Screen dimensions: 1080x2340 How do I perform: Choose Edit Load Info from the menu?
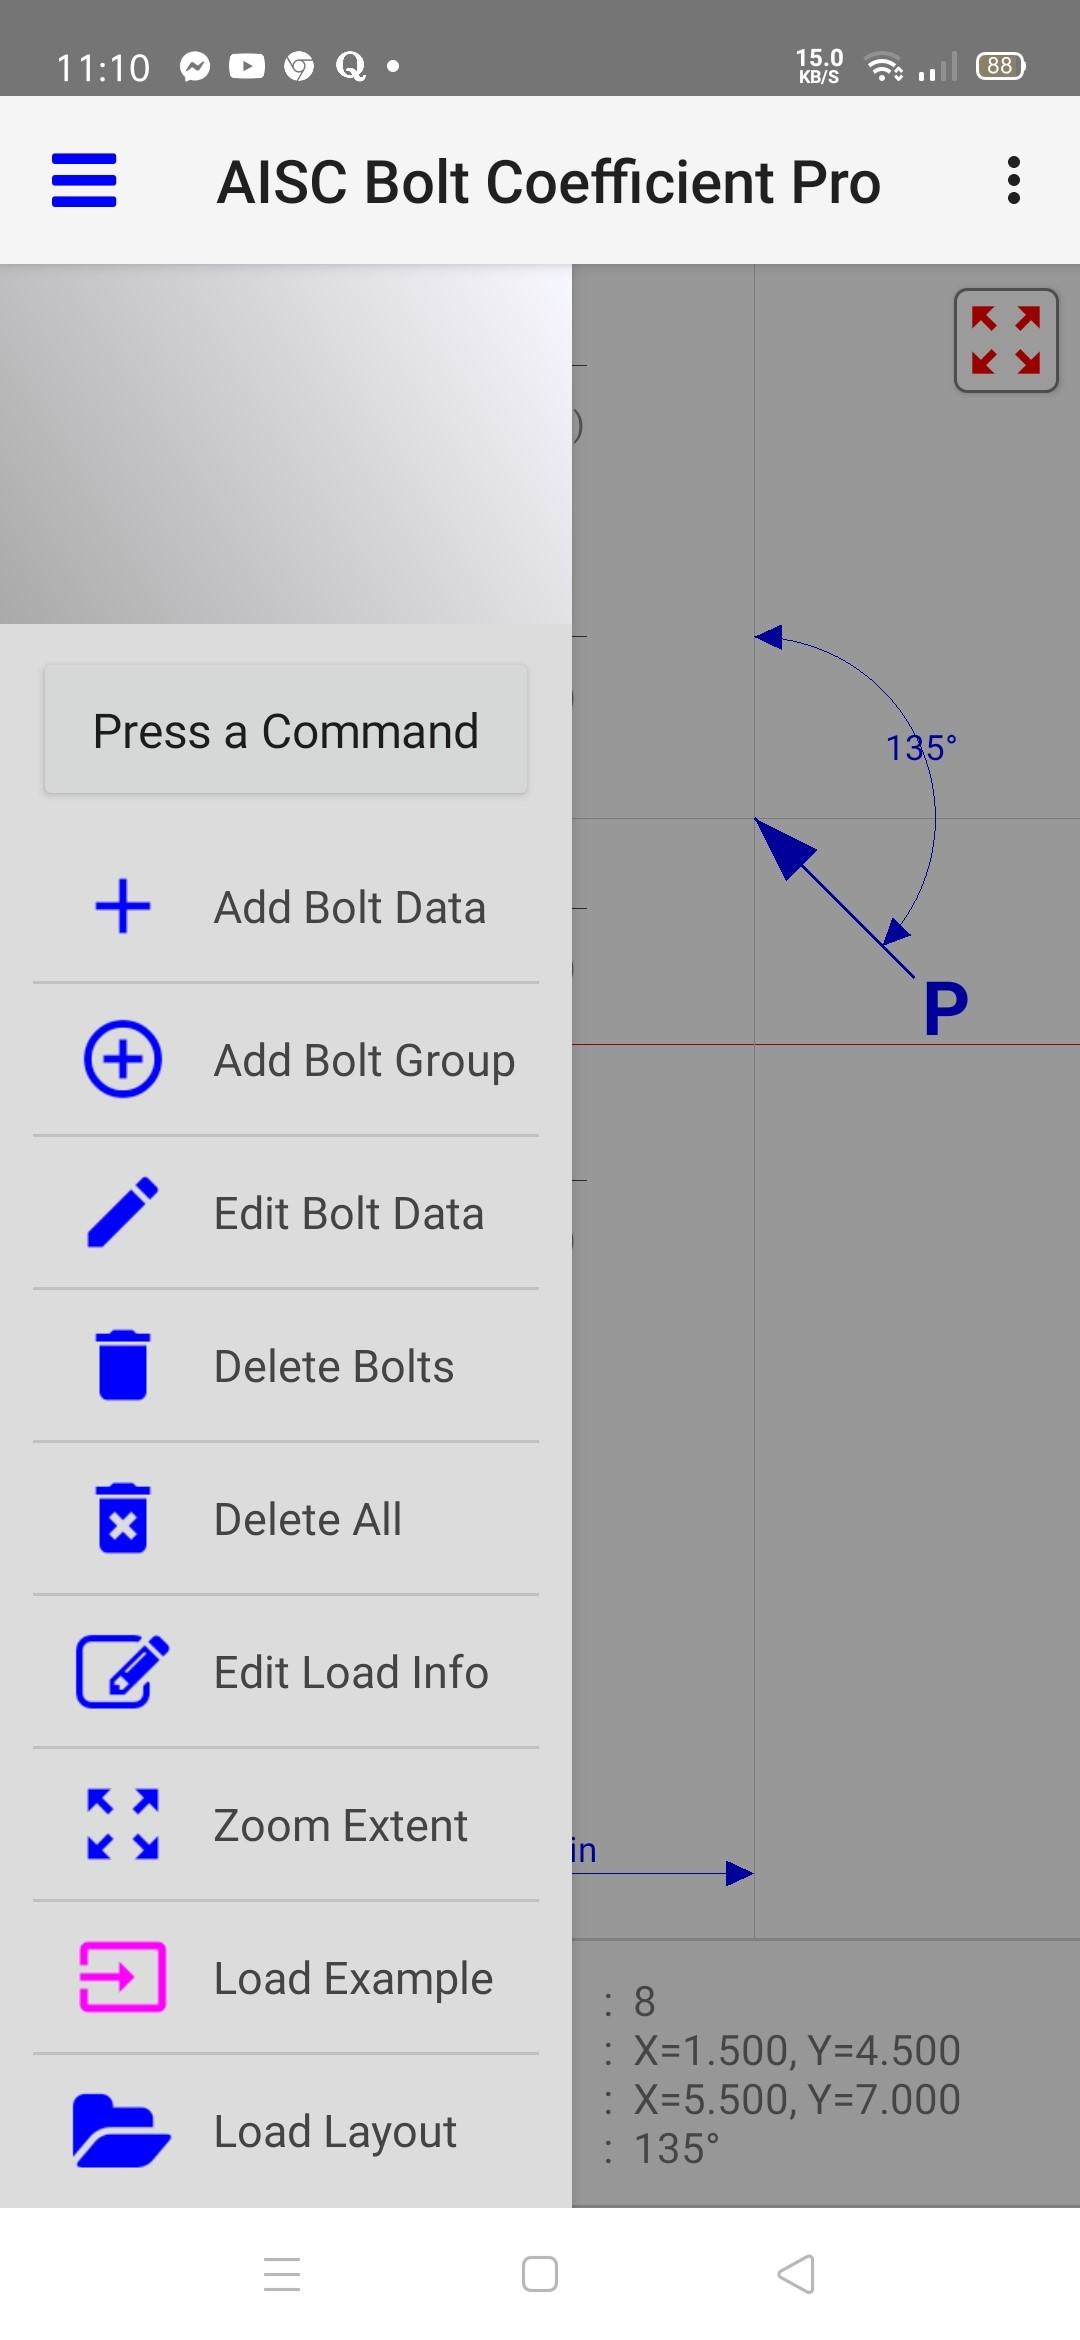[350, 1670]
